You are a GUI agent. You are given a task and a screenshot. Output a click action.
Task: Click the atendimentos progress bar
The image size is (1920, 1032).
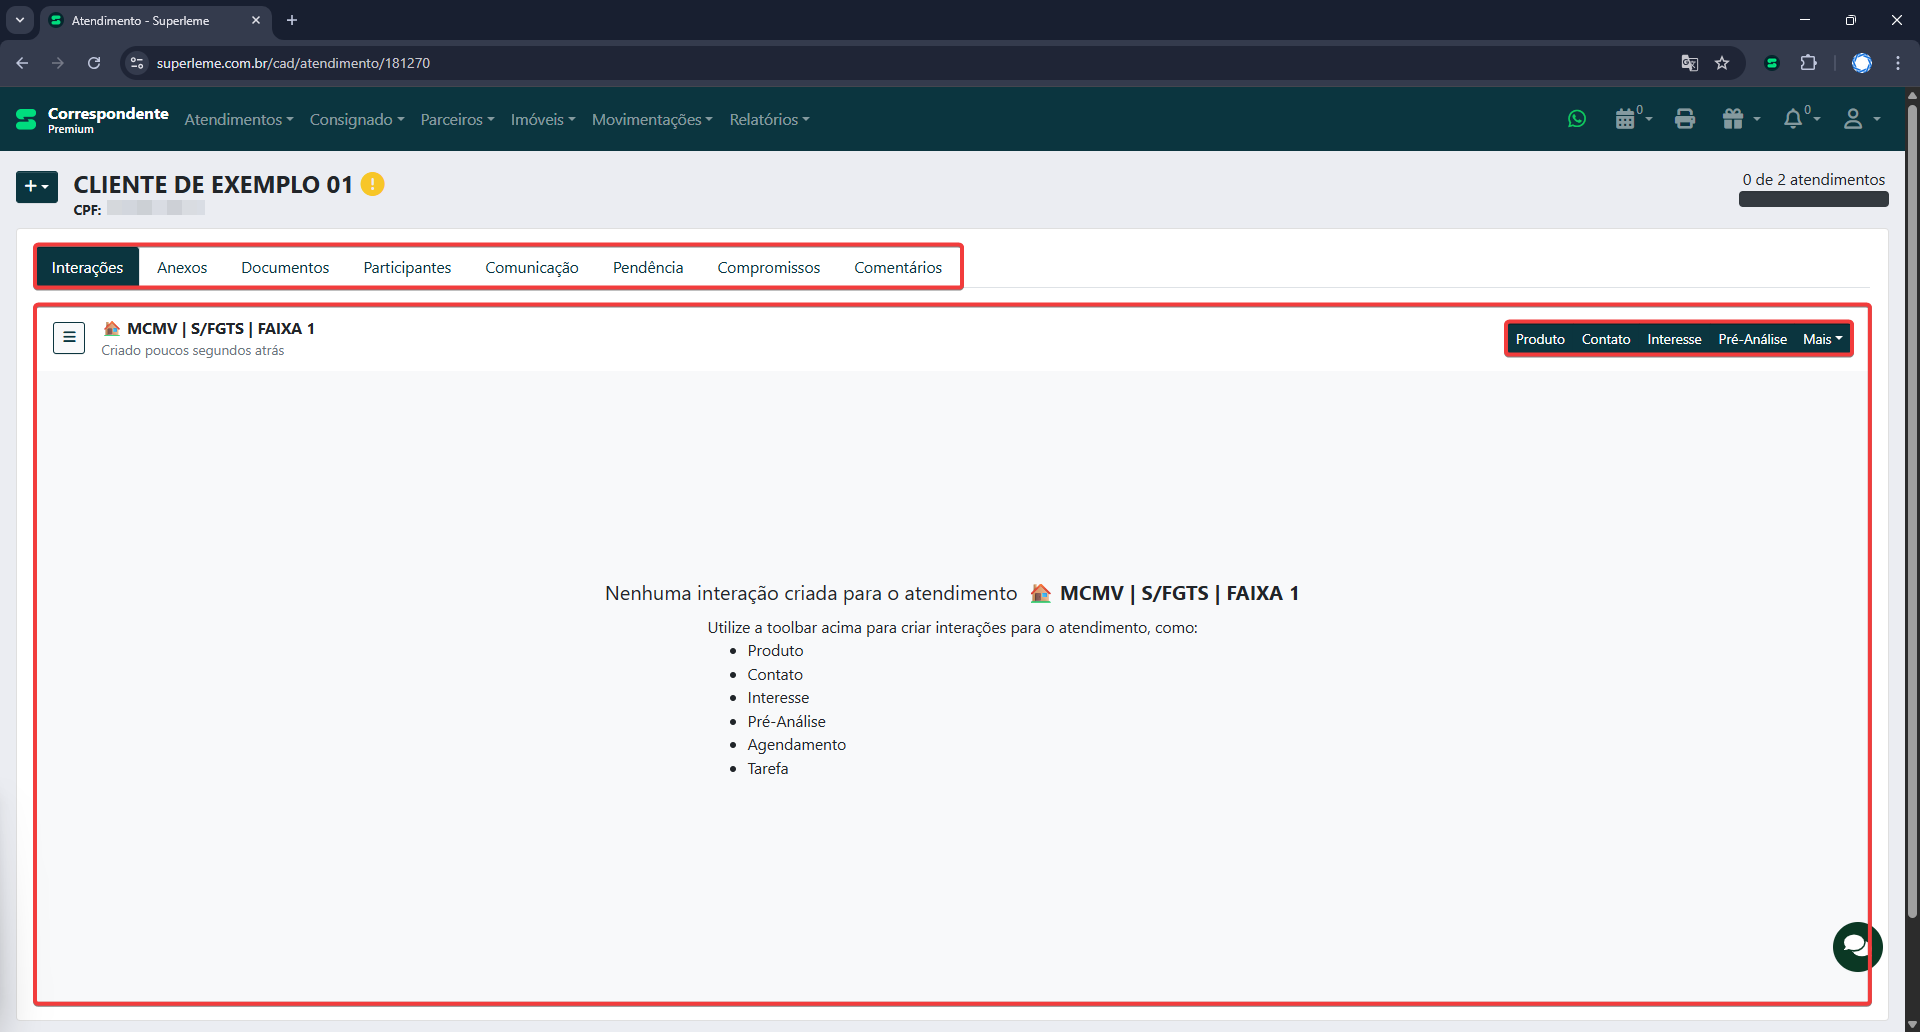[1813, 199]
